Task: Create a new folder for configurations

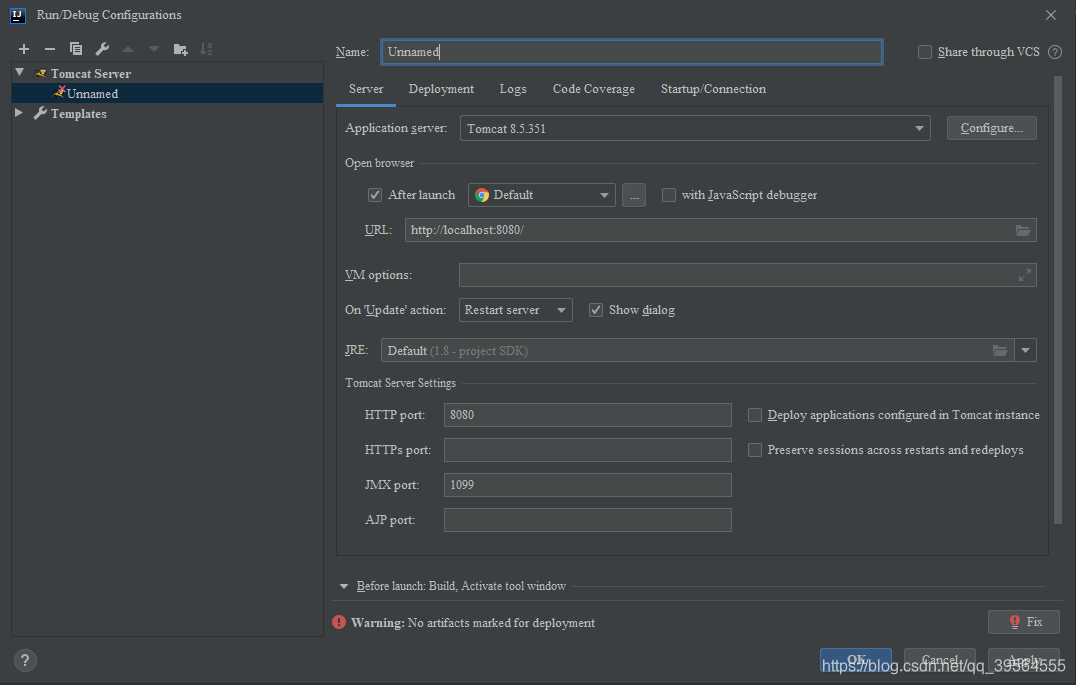Action: 180,48
